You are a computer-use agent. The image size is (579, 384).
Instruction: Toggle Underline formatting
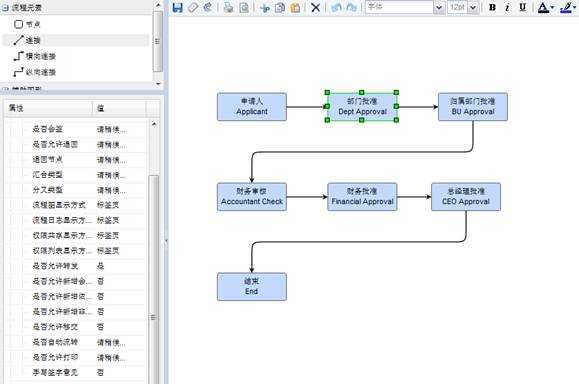click(x=523, y=7)
